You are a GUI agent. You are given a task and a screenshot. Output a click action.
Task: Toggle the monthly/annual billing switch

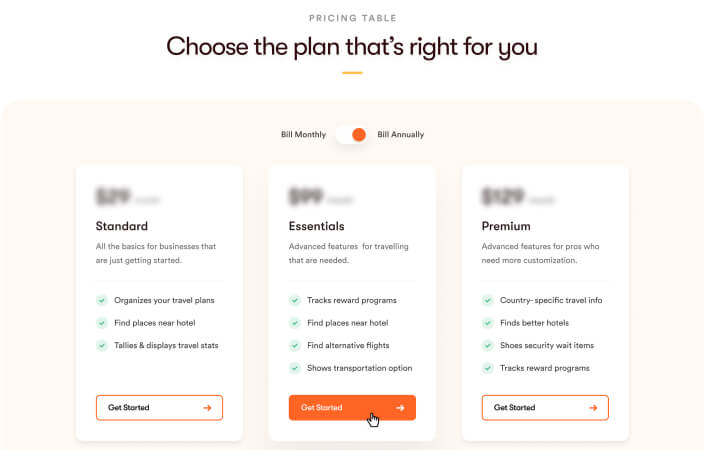pyautogui.click(x=351, y=134)
